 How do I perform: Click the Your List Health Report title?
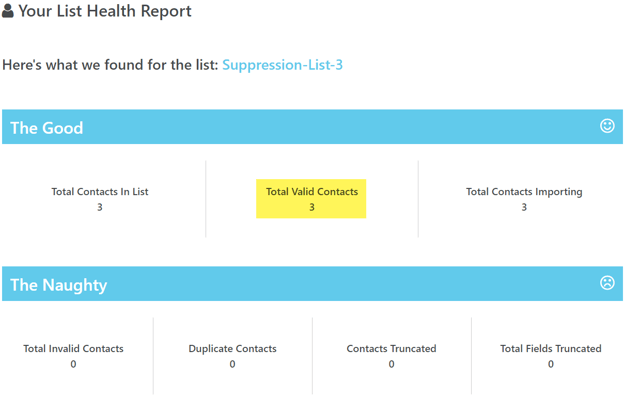pos(105,11)
